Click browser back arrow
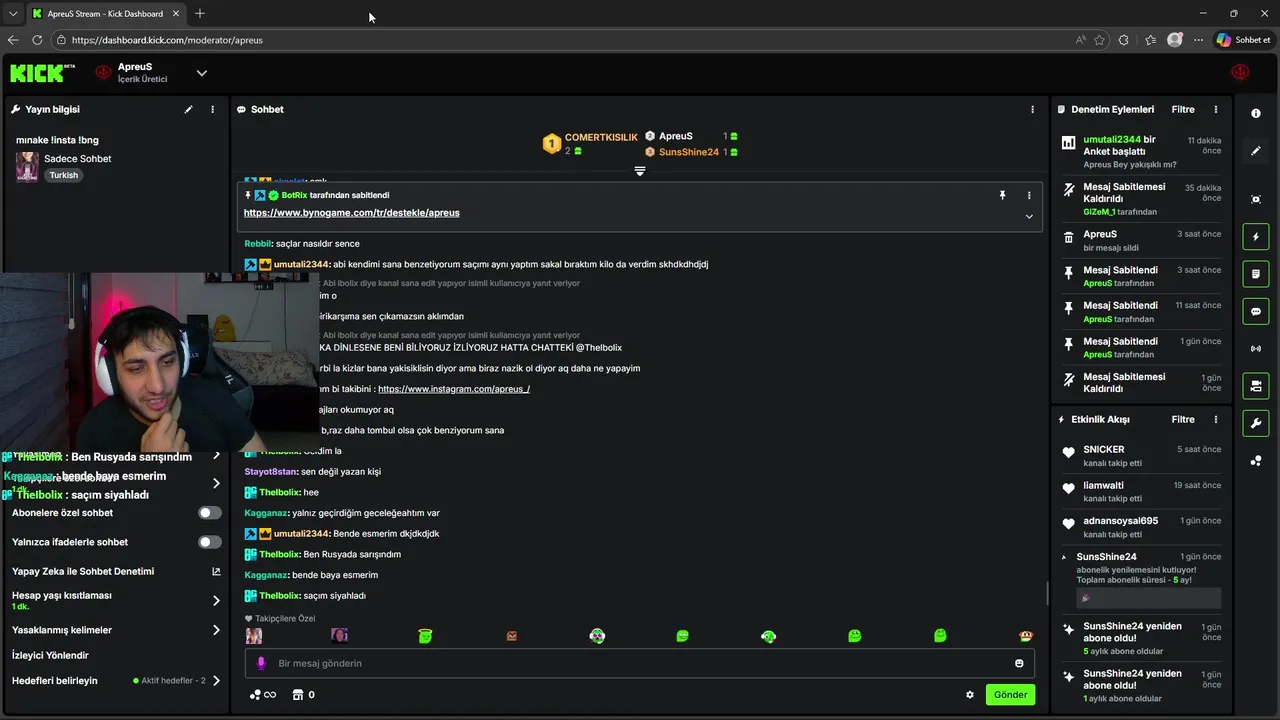 (13, 40)
